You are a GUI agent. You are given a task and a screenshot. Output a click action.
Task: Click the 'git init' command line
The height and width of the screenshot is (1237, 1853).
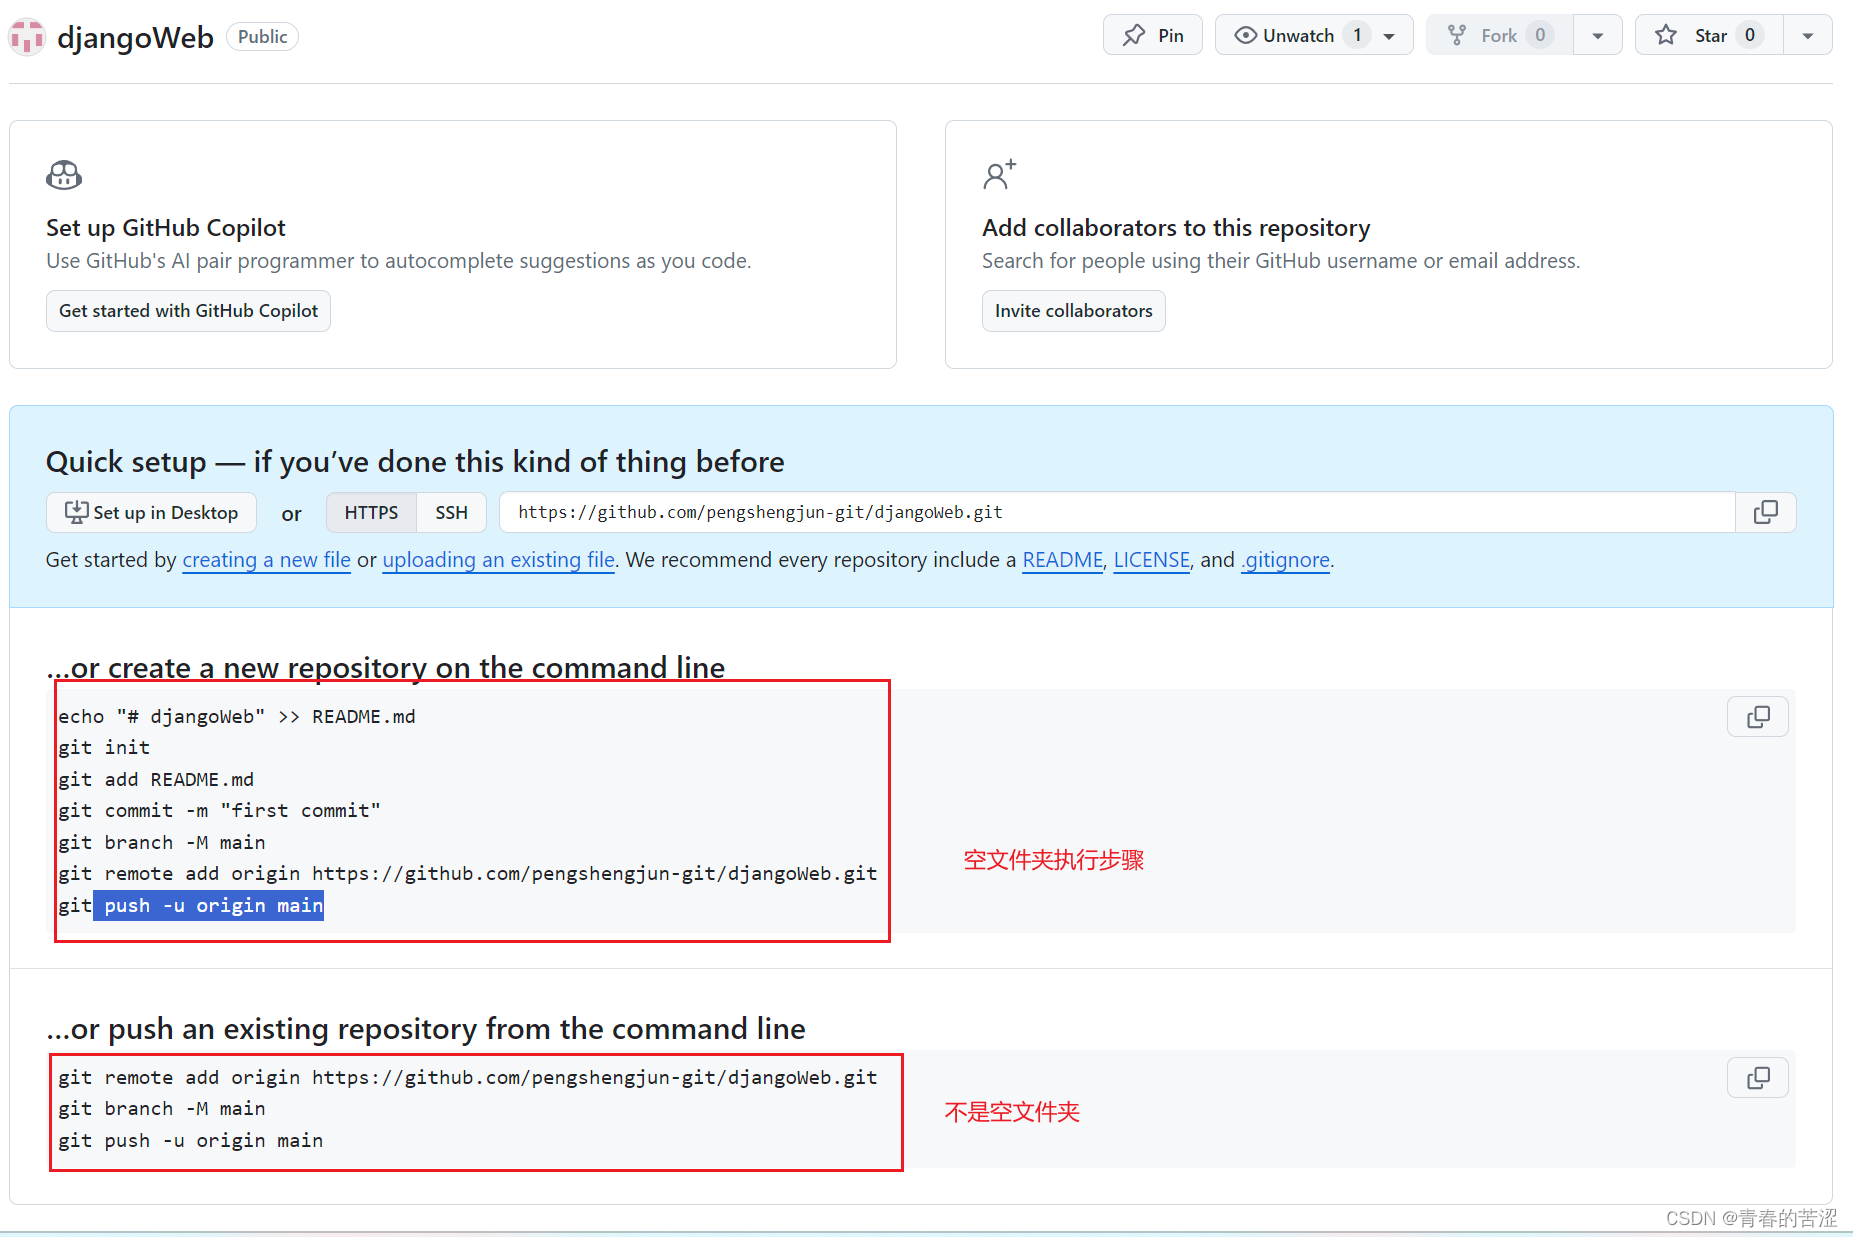(x=104, y=748)
